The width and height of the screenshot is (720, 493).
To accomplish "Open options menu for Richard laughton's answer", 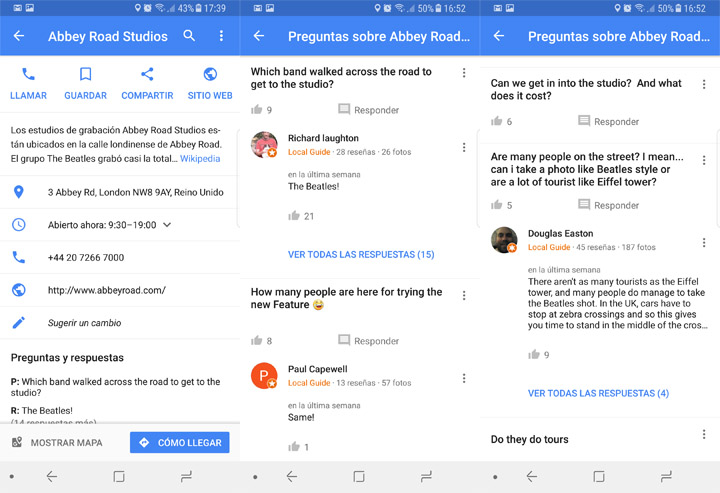I will coord(464,147).
